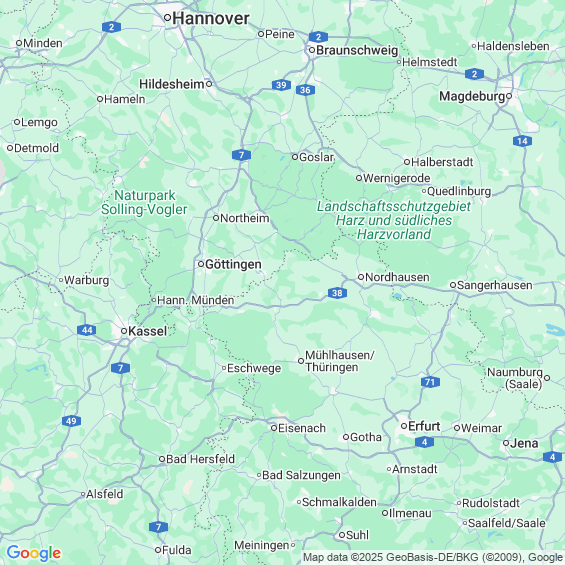Select the Mühlhausen/Thüringen label

340,361
